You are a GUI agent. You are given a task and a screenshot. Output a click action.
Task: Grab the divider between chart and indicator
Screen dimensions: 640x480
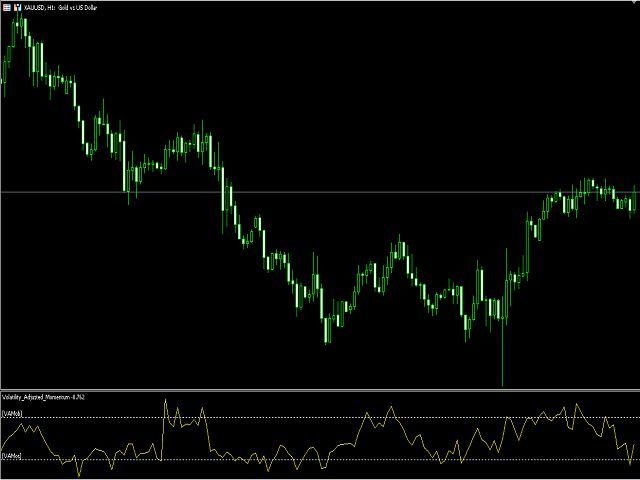click(320, 390)
